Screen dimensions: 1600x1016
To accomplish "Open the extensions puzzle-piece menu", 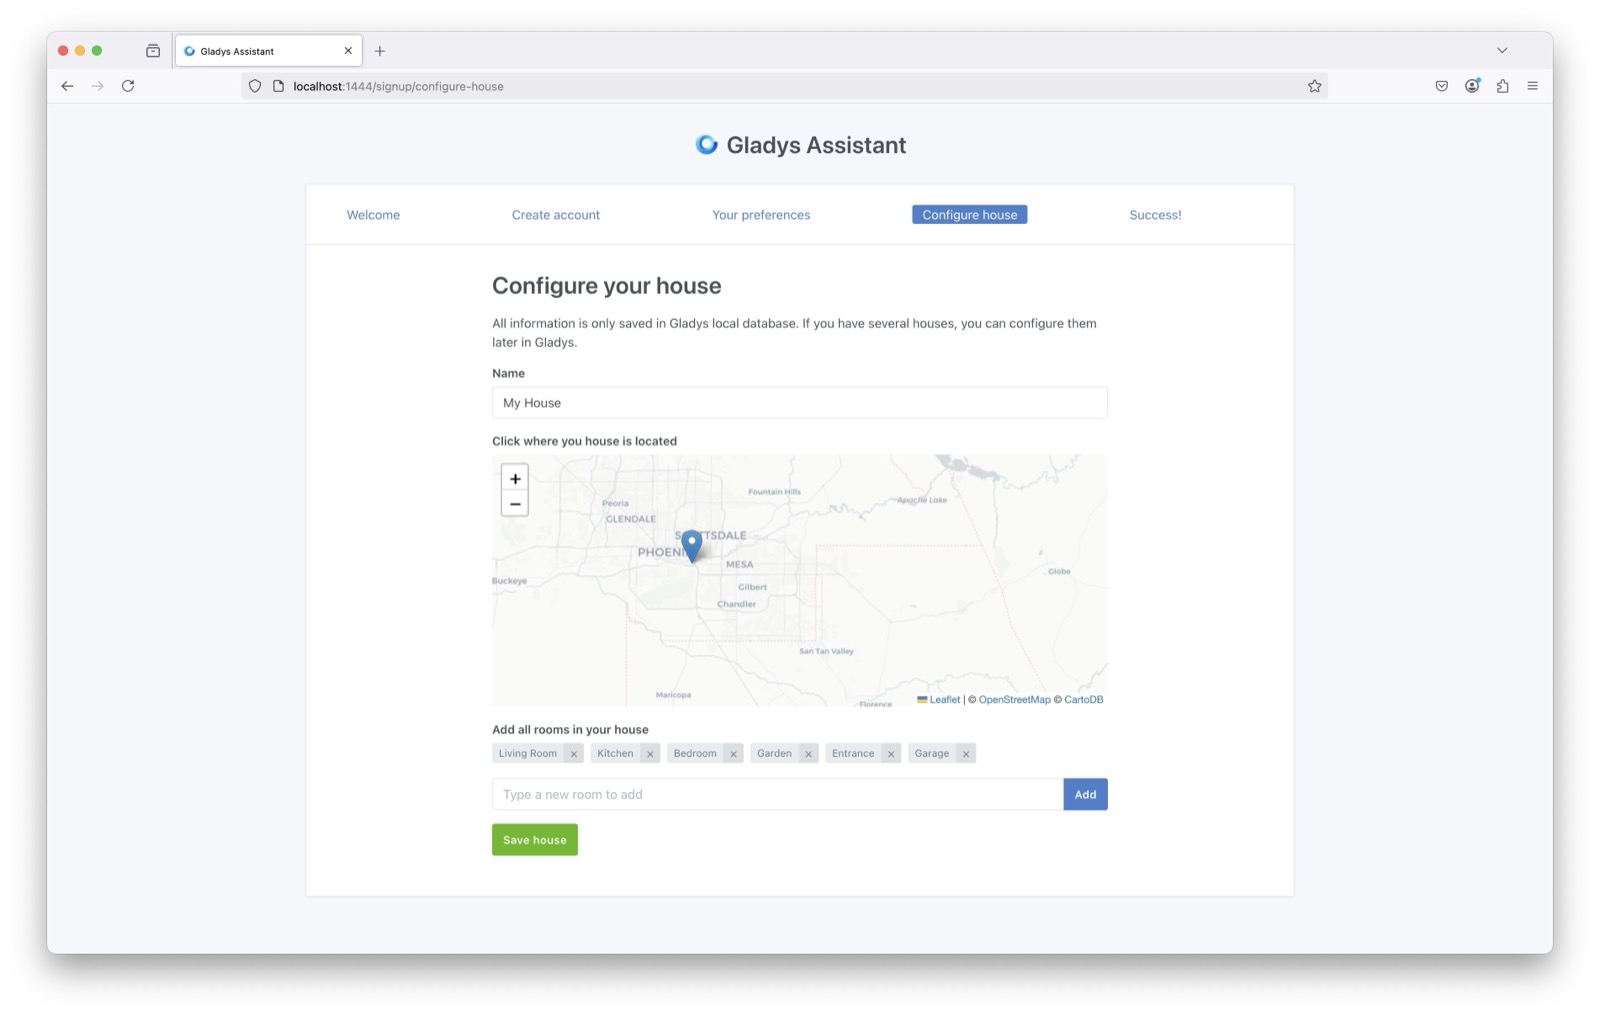I will [1502, 86].
